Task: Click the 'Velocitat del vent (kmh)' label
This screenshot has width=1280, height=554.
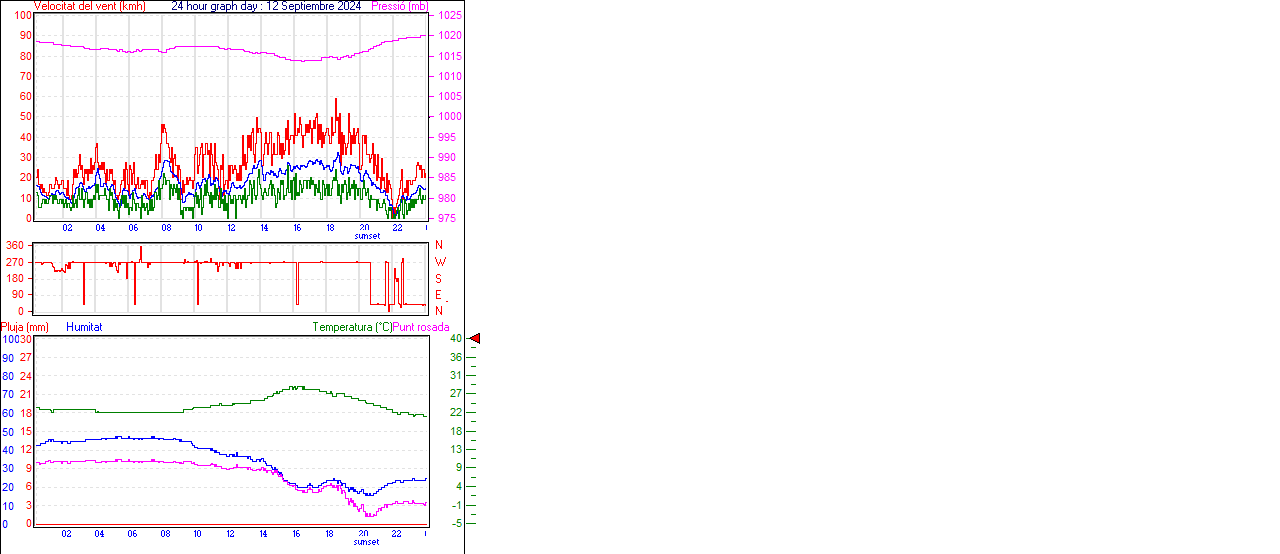Action: [89, 6]
